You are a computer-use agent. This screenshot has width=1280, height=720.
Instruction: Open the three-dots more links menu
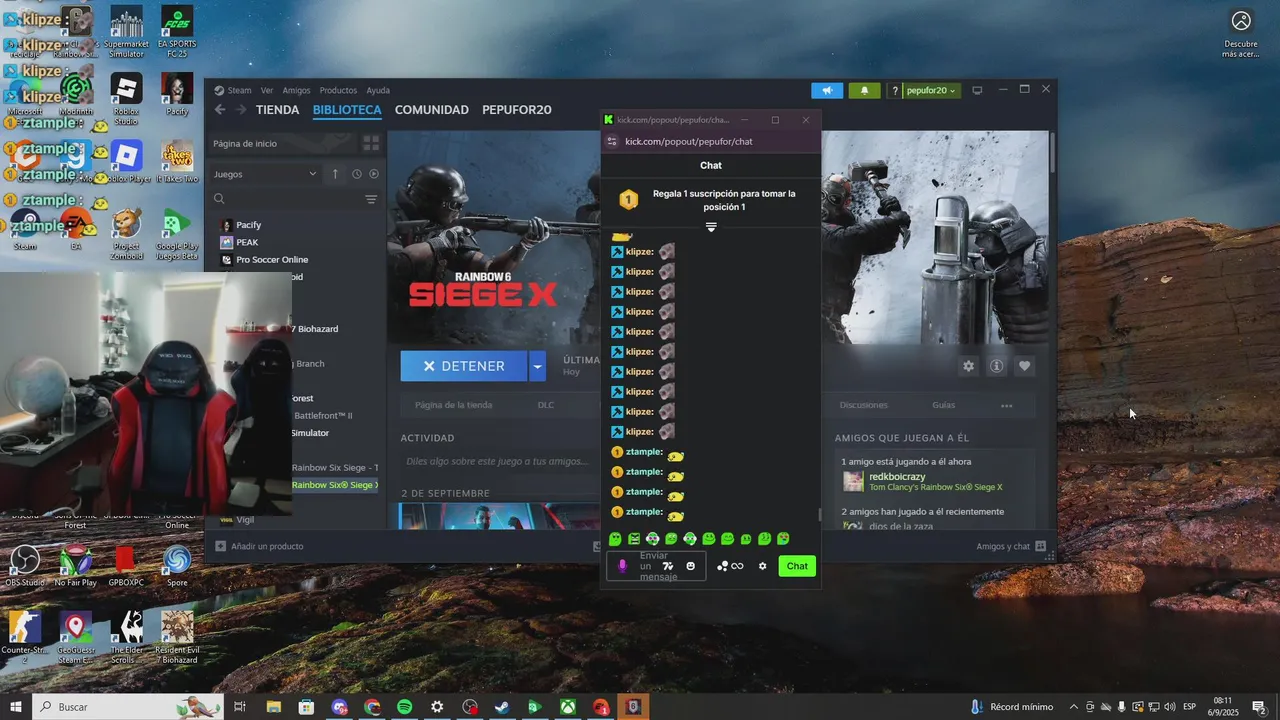point(1007,405)
